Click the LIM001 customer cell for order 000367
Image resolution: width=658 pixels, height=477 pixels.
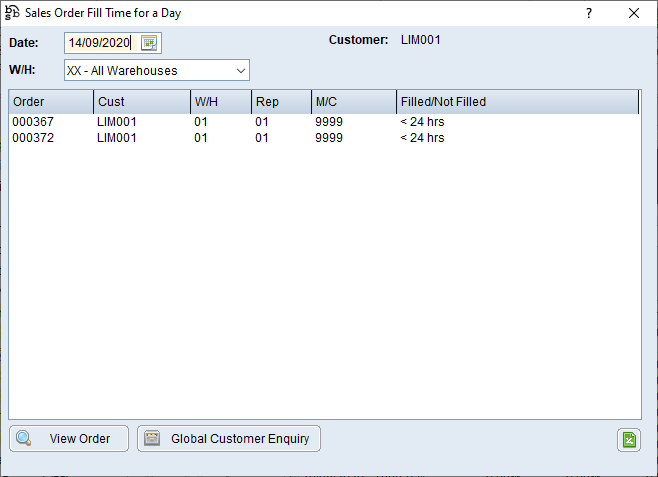coord(116,122)
